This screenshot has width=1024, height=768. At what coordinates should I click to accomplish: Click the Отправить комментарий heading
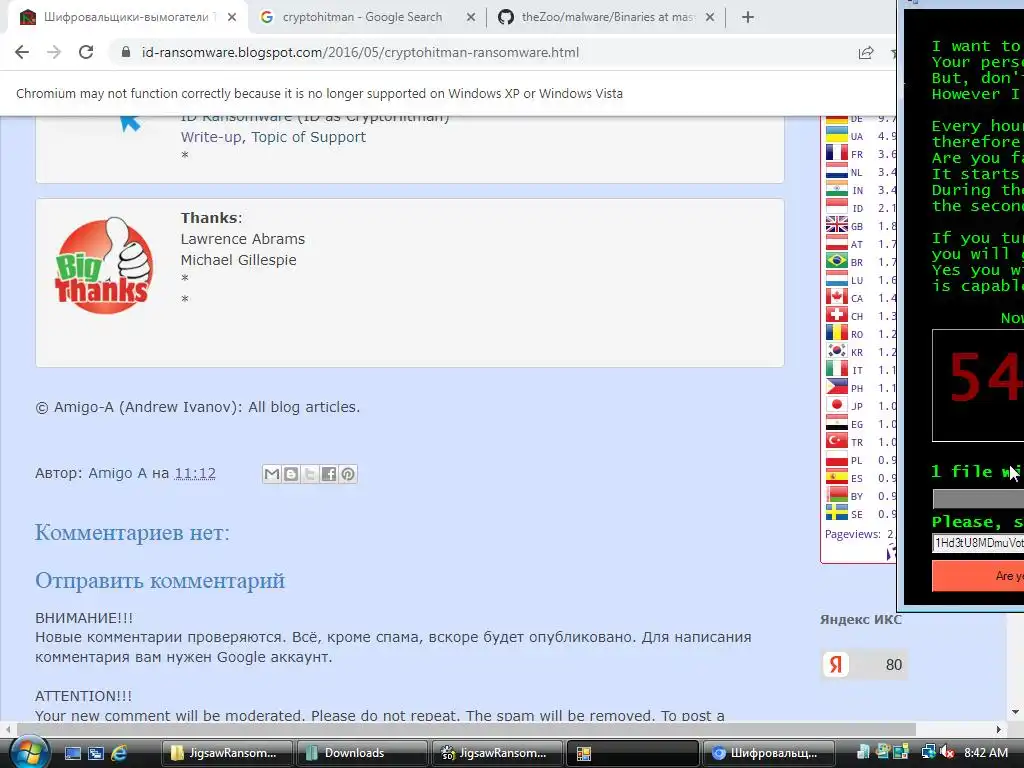pos(160,581)
